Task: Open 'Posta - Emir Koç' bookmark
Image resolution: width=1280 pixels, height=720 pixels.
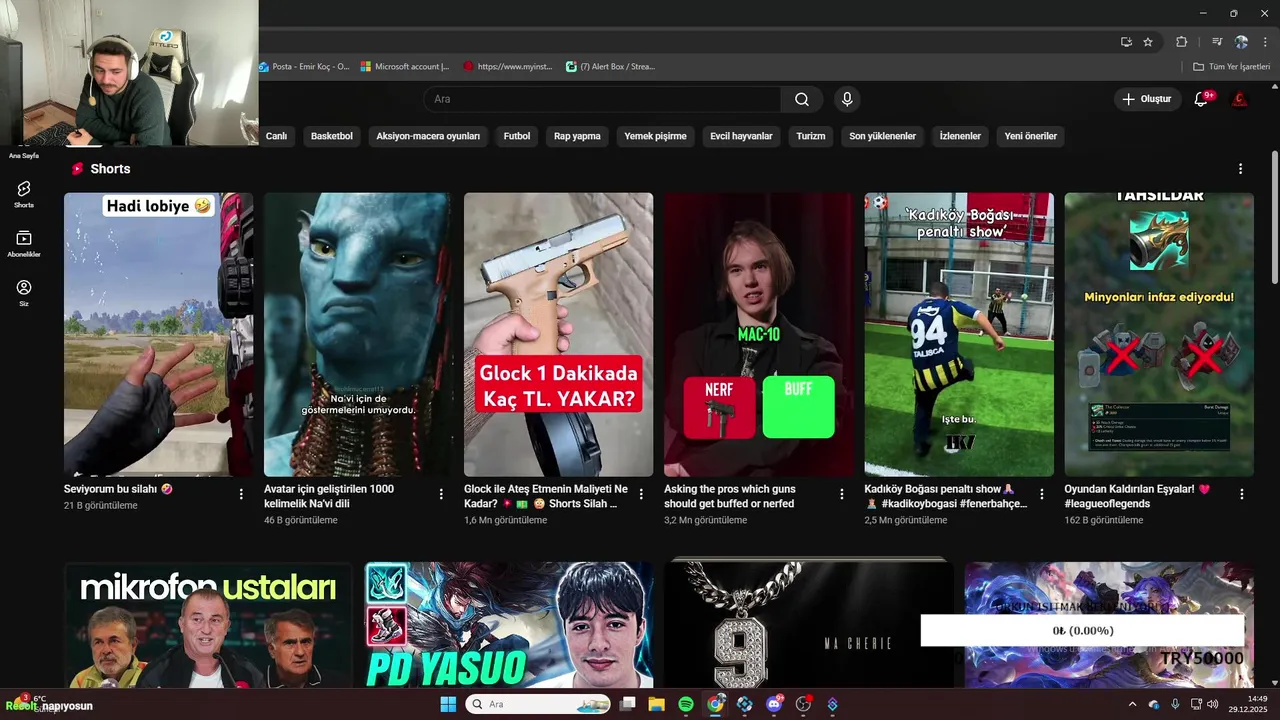Action: point(304,67)
